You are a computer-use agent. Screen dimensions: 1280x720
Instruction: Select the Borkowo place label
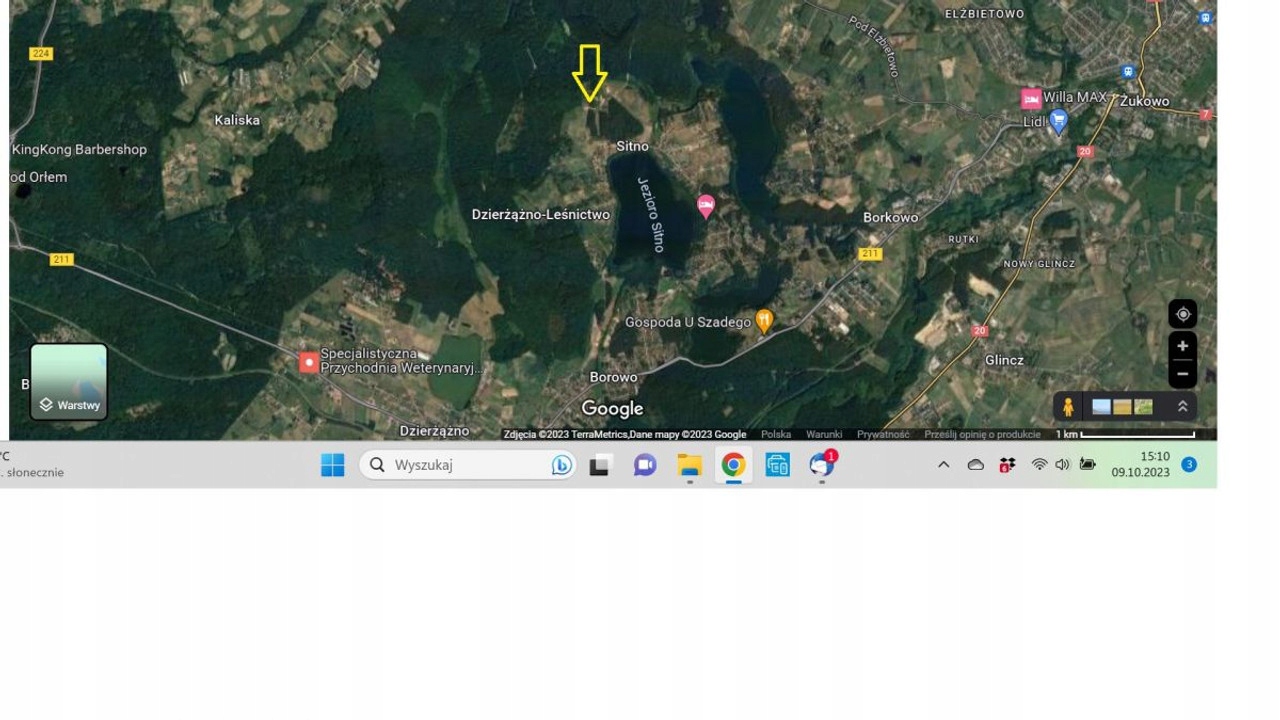click(x=890, y=217)
